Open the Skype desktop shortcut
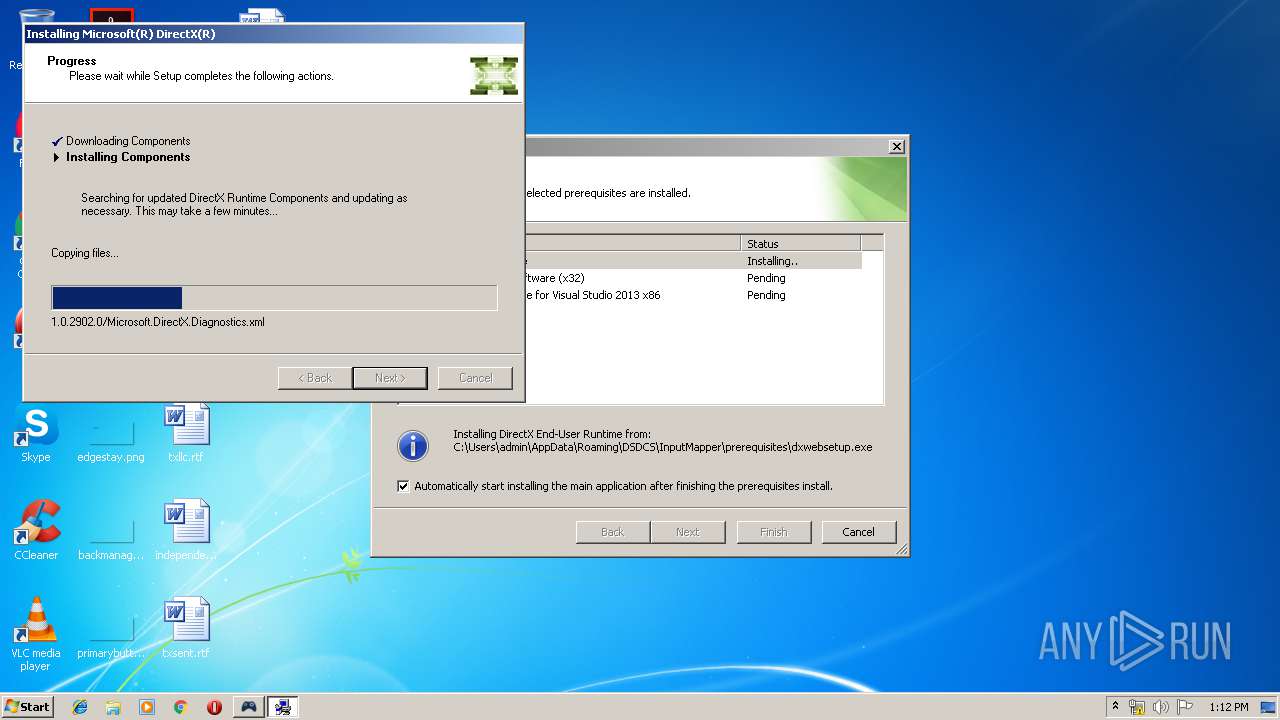 click(36, 433)
